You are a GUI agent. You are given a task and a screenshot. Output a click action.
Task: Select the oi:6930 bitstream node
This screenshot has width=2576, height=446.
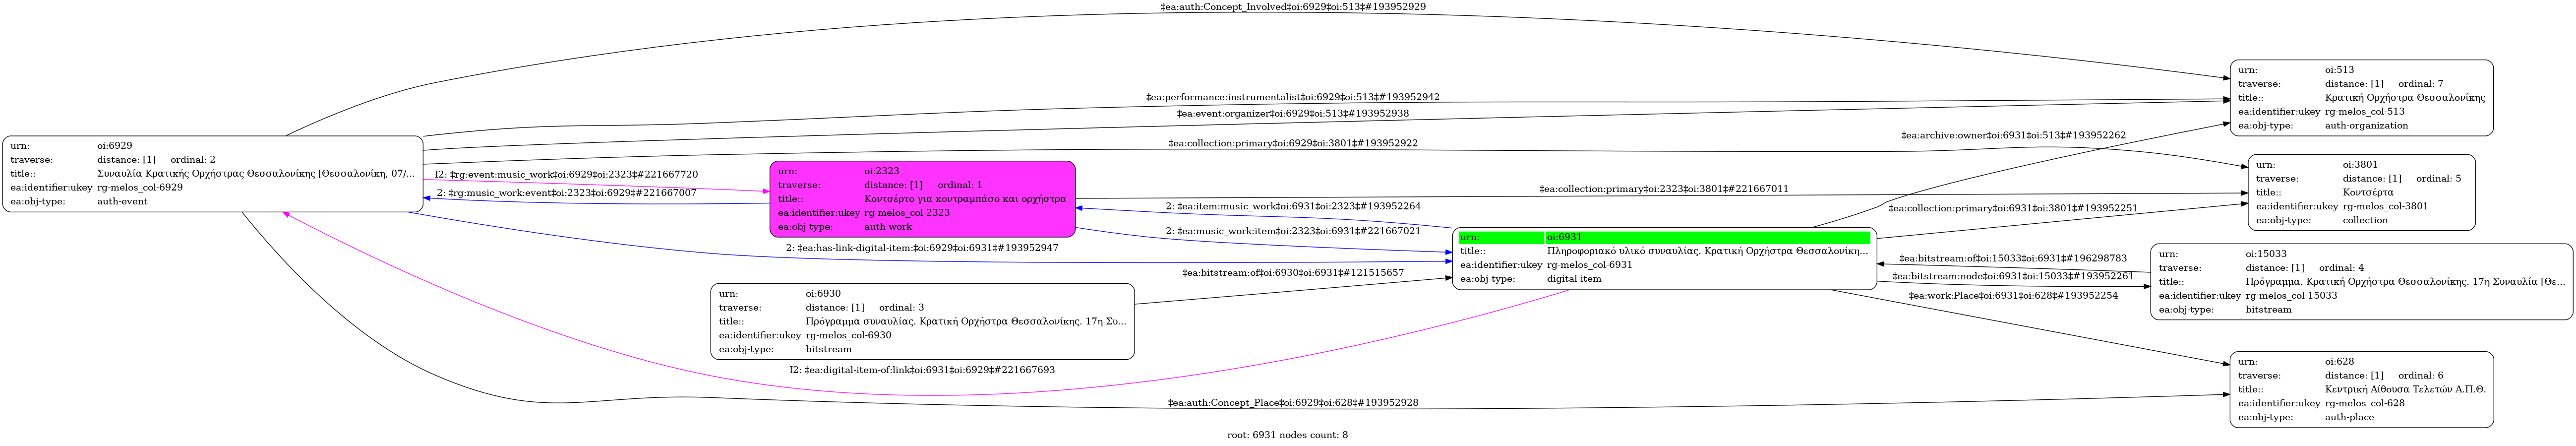tap(921, 321)
